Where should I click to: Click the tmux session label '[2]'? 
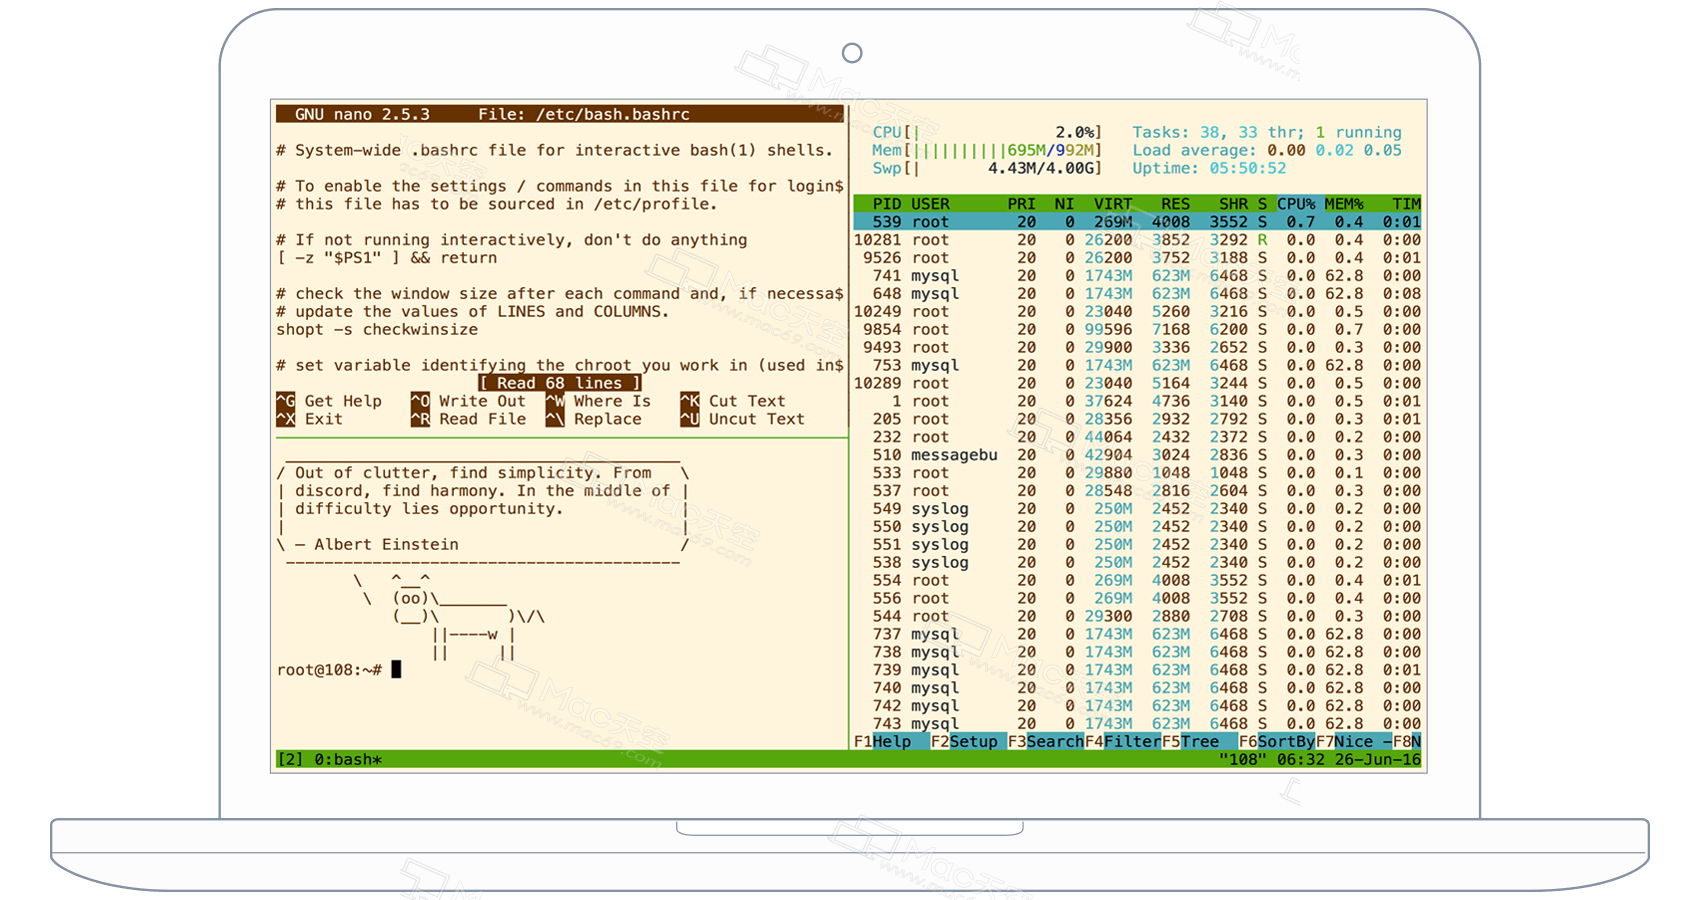point(290,760)
